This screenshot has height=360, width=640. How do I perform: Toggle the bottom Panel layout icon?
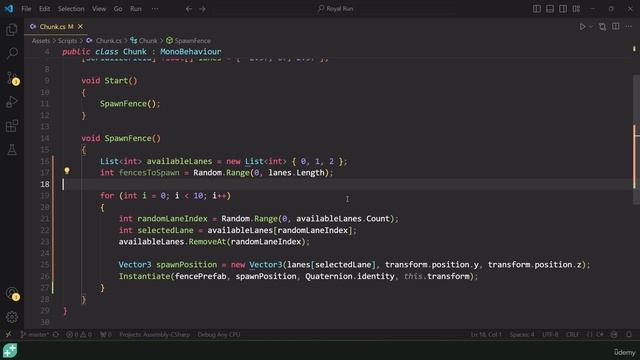pyautogui.click(x=550, y=9)
